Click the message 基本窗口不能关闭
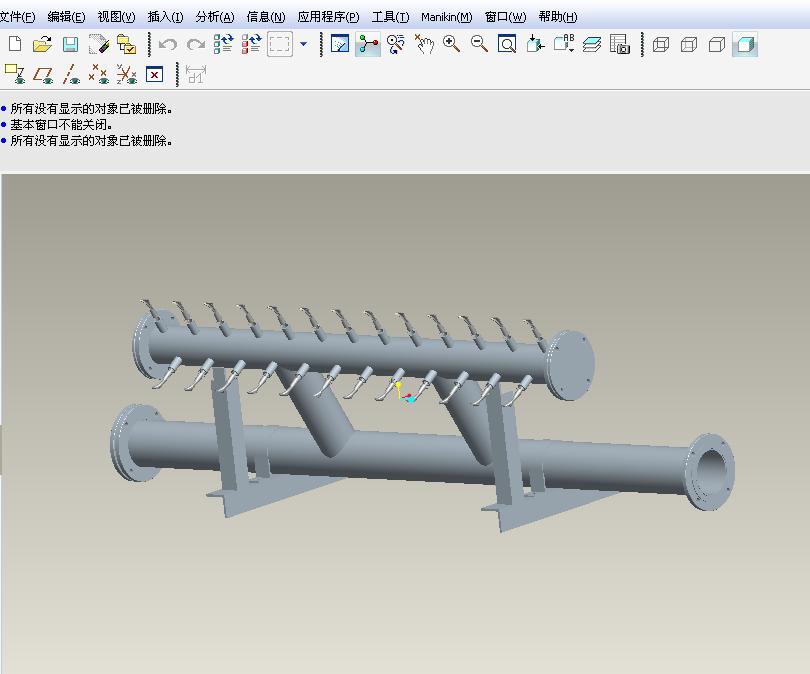Screen dimensions: 810x674 61,124
